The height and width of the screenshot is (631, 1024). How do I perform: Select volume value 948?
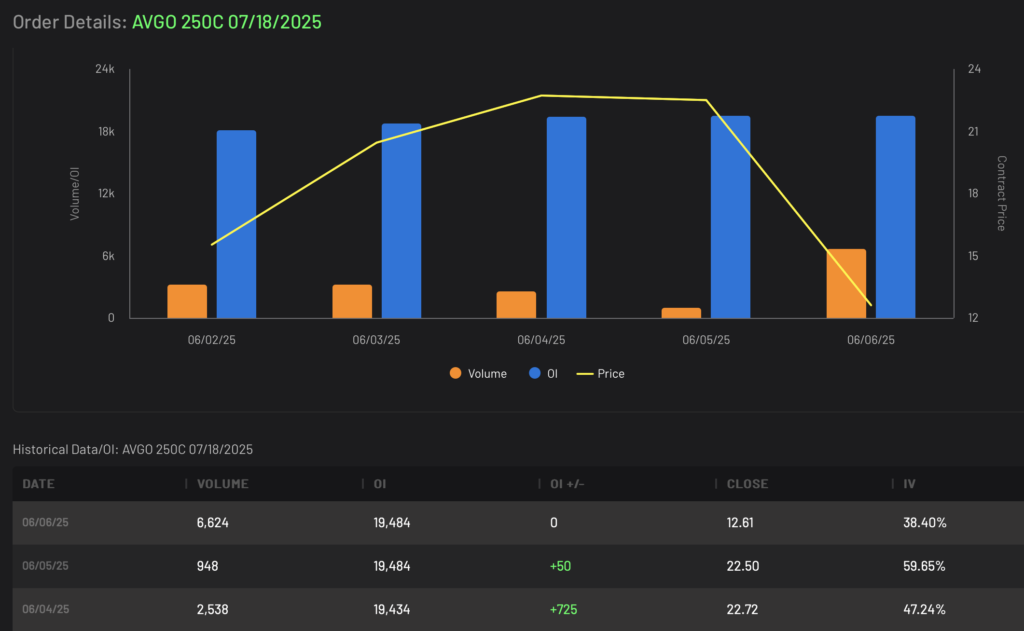click(208, 566)
